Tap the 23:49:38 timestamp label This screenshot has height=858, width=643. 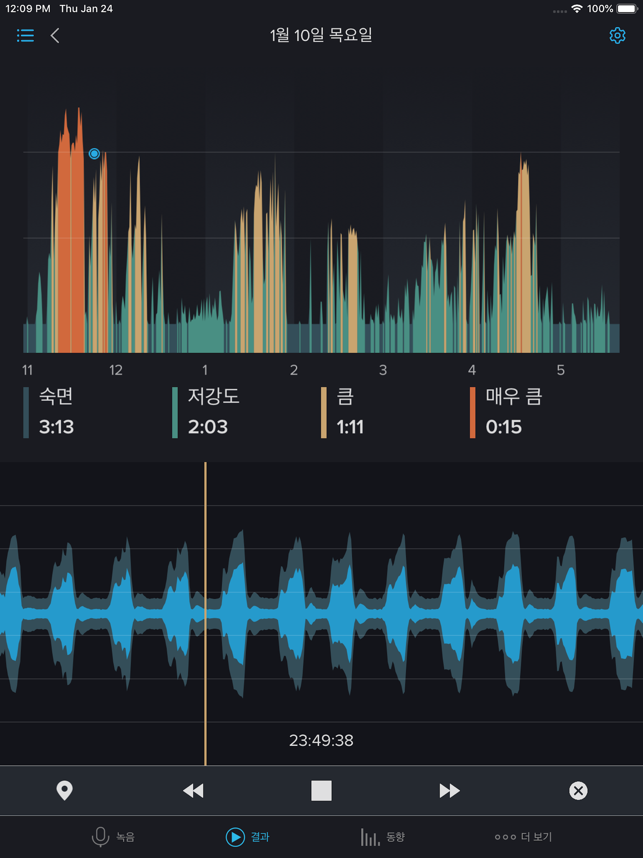pos(321,741)
